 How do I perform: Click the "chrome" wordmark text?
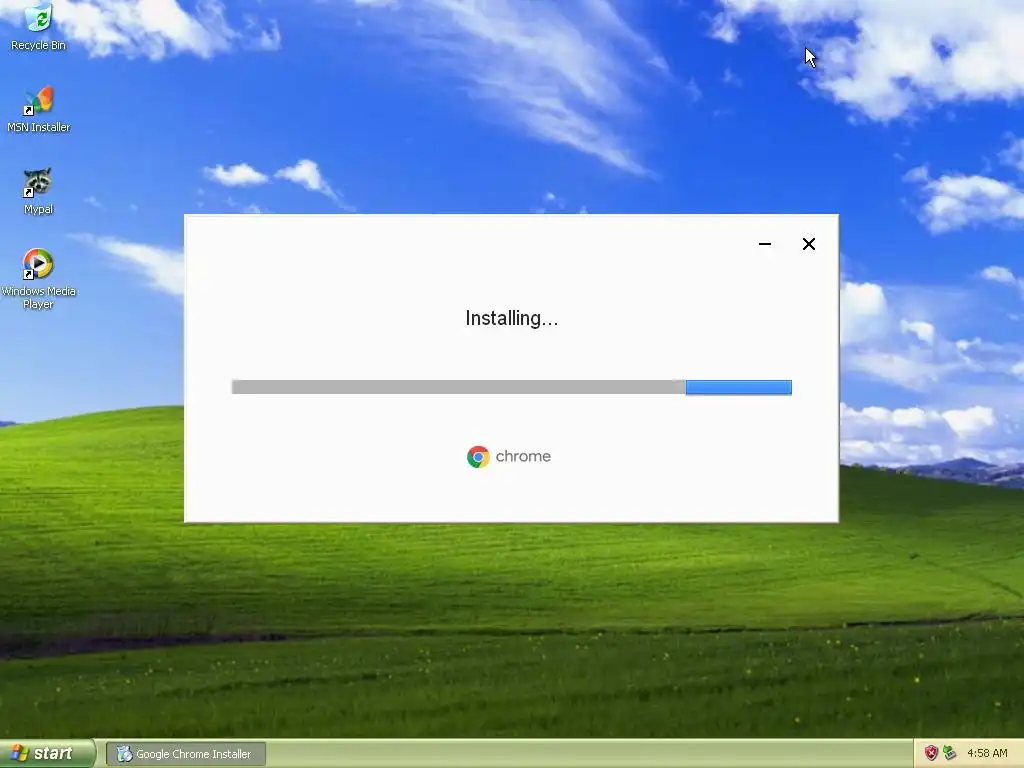[x=523, y=456]
